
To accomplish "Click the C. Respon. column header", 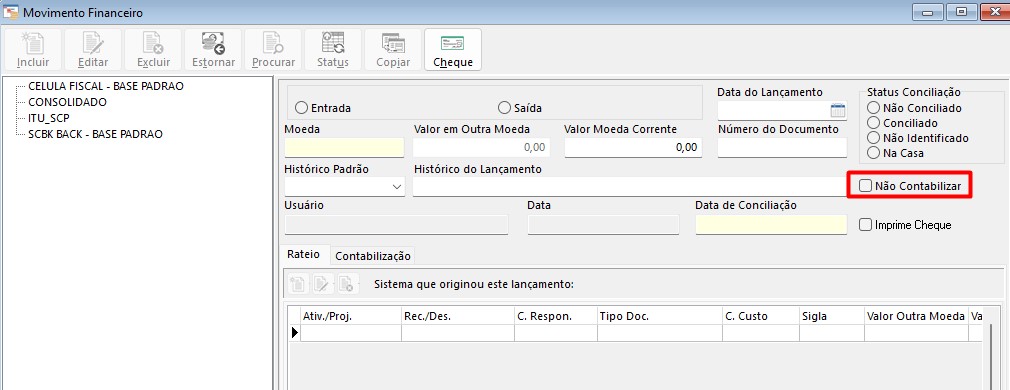I will 556,316.
